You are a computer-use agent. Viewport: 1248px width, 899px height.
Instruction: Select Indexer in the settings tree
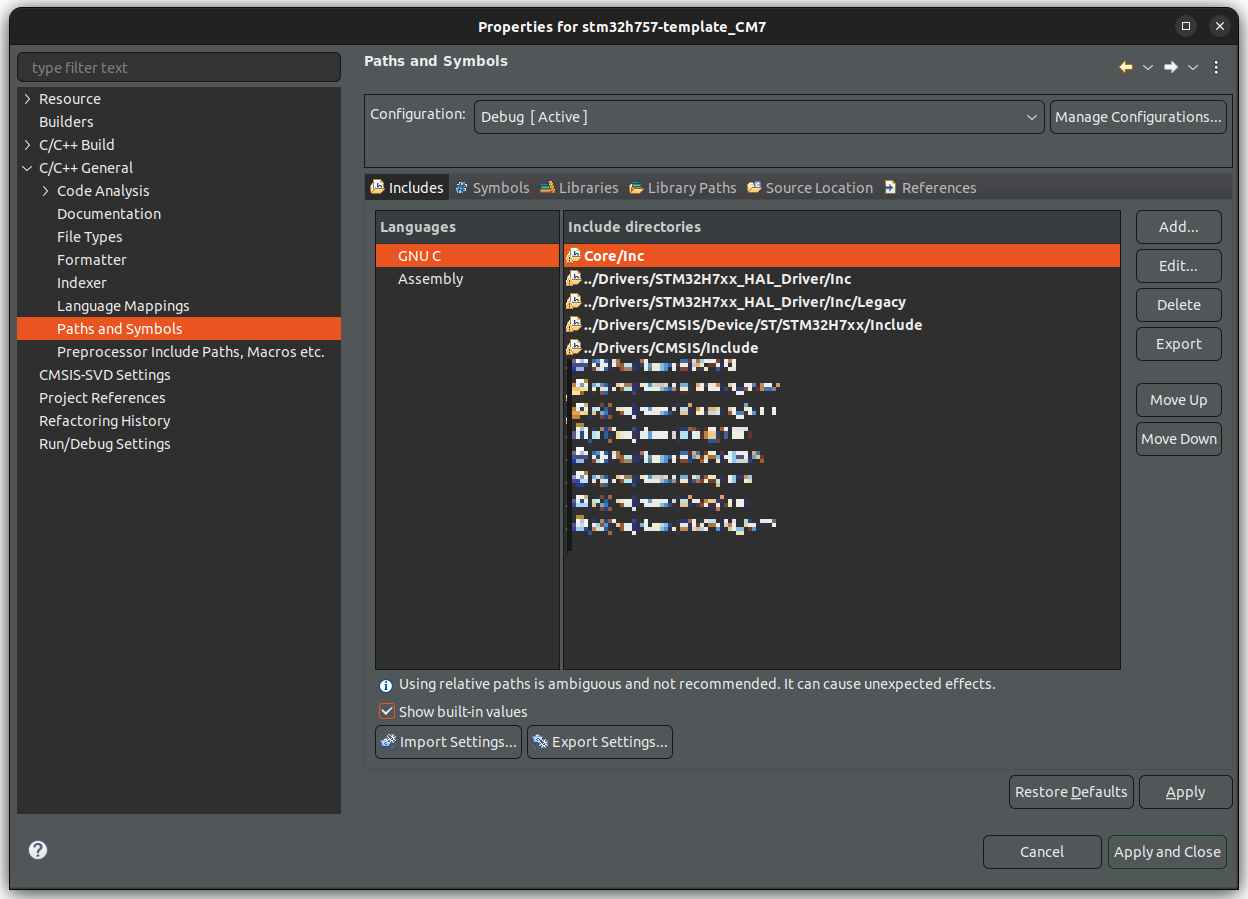[x=82, y=283]
